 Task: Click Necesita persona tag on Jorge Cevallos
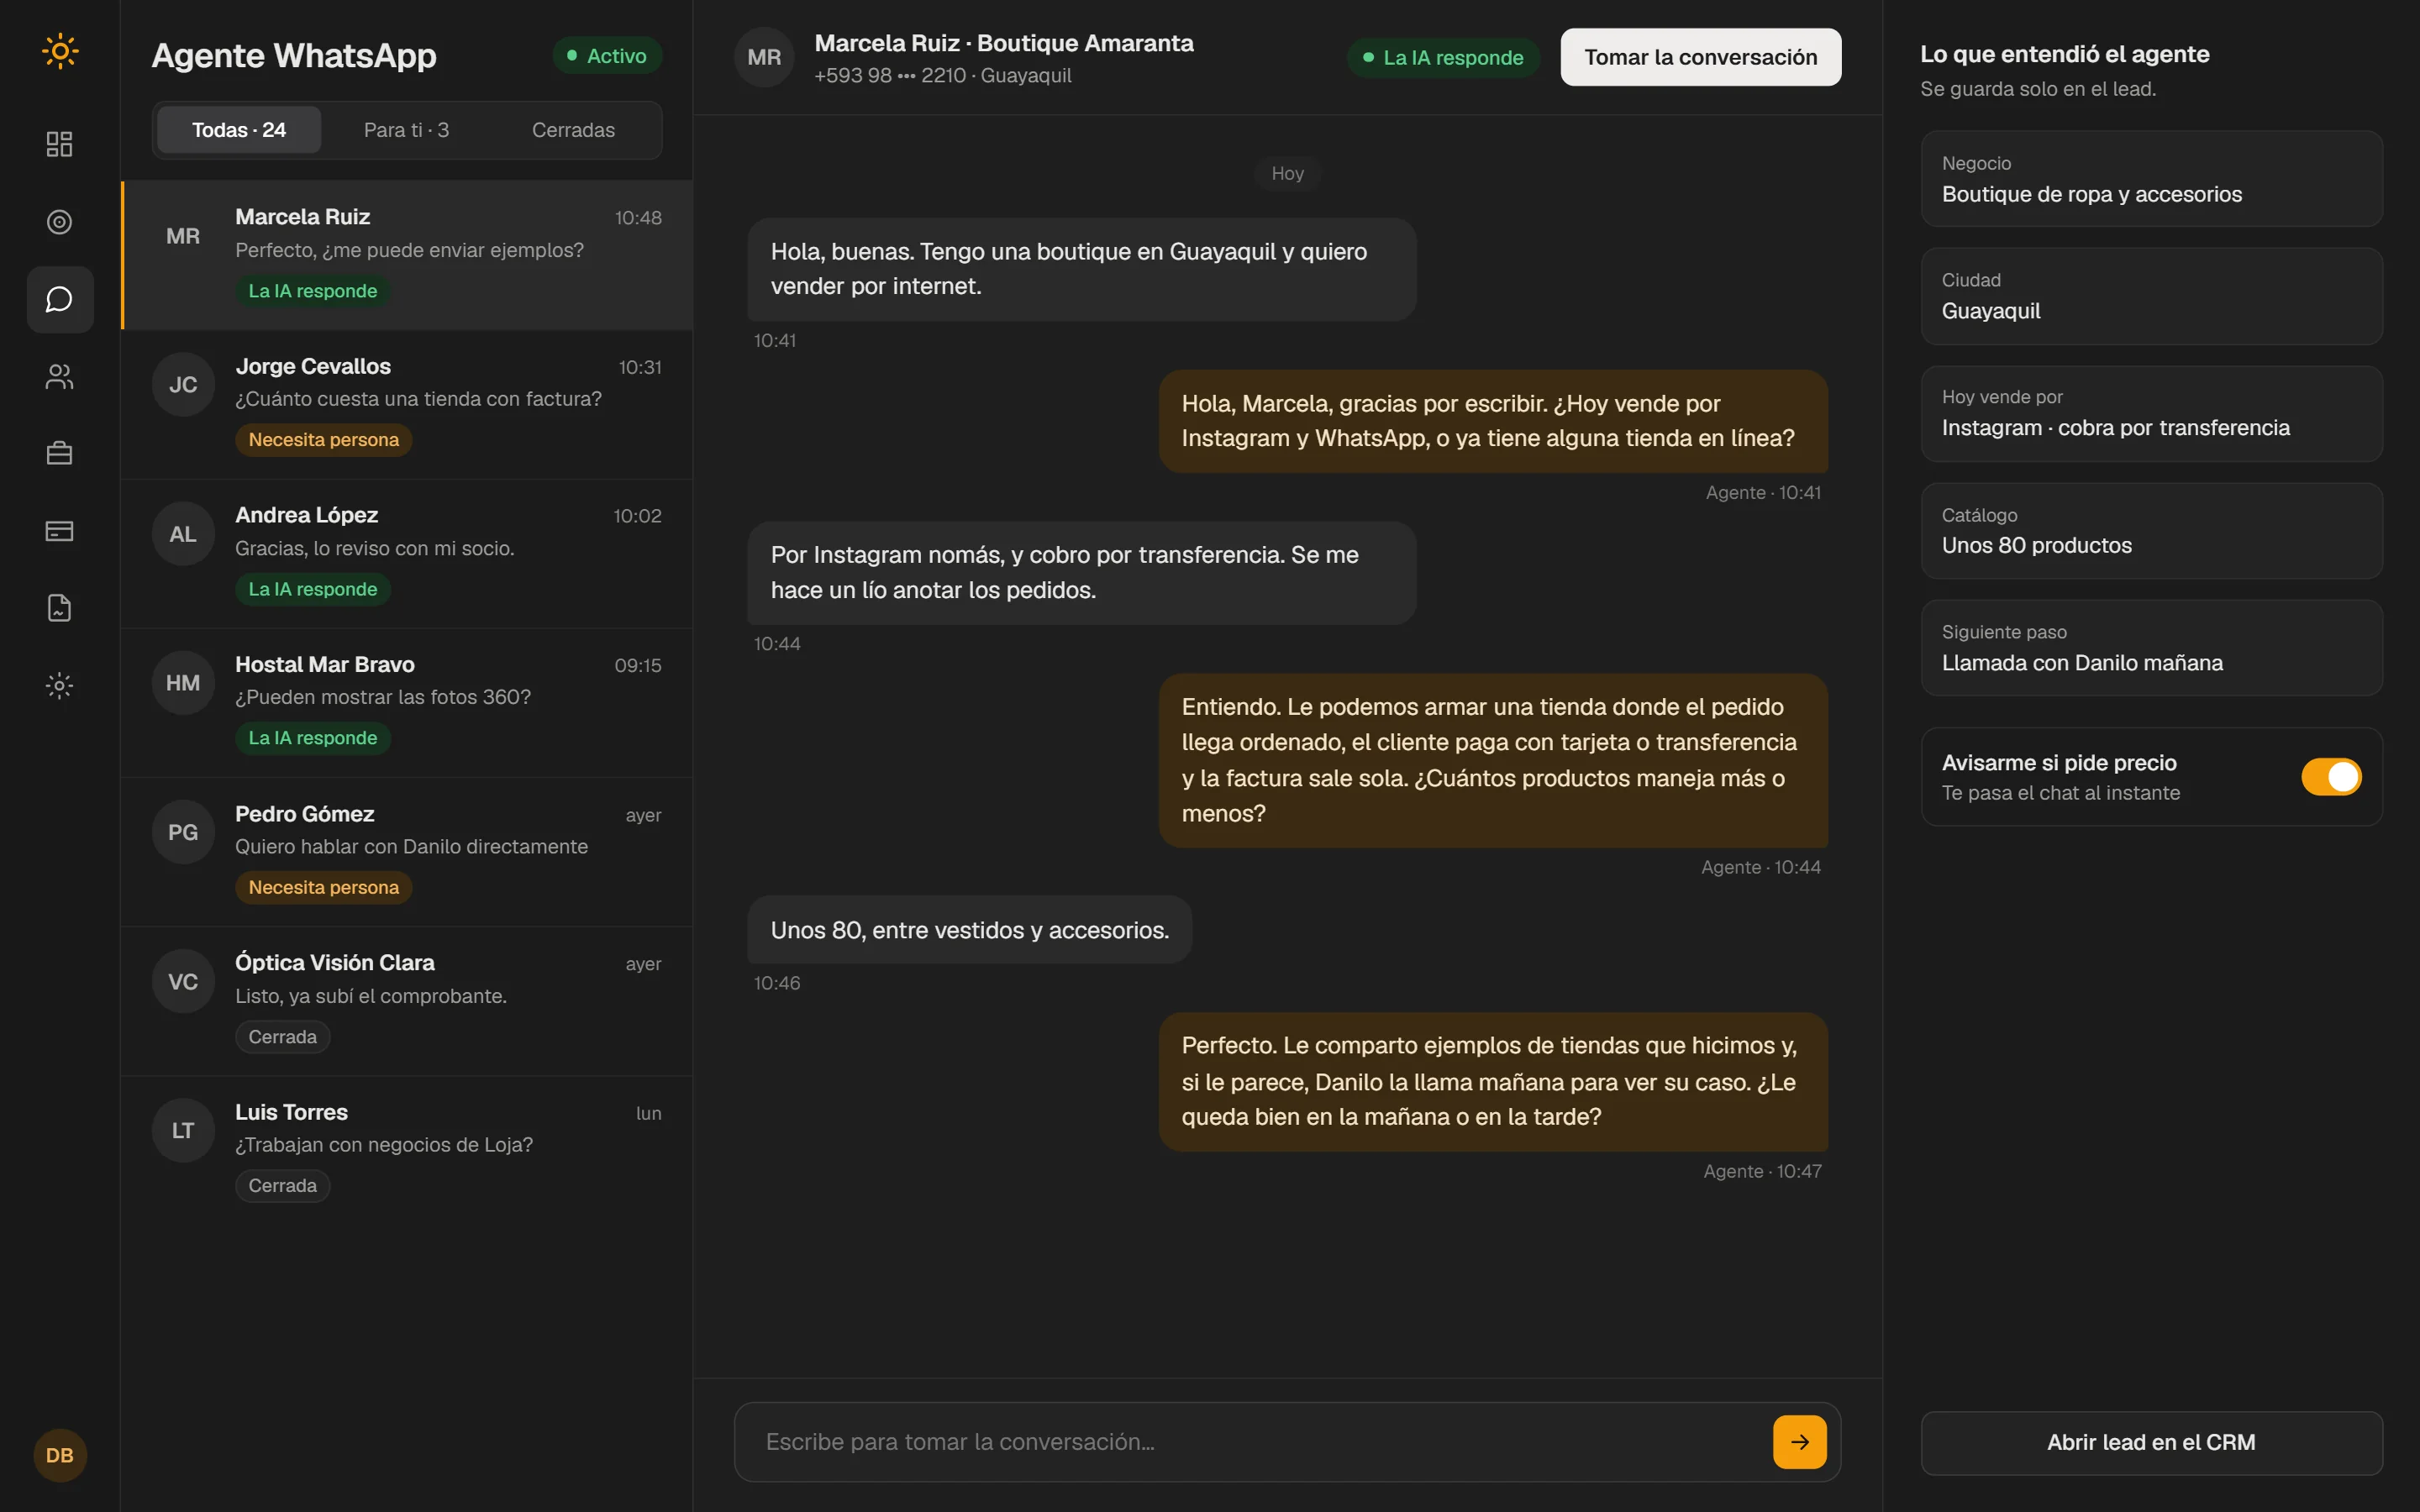tap(323, 440)
